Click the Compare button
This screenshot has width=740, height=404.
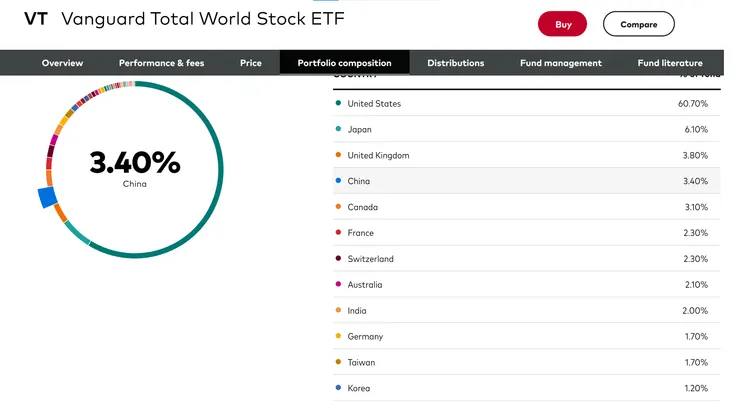[638, 24]
